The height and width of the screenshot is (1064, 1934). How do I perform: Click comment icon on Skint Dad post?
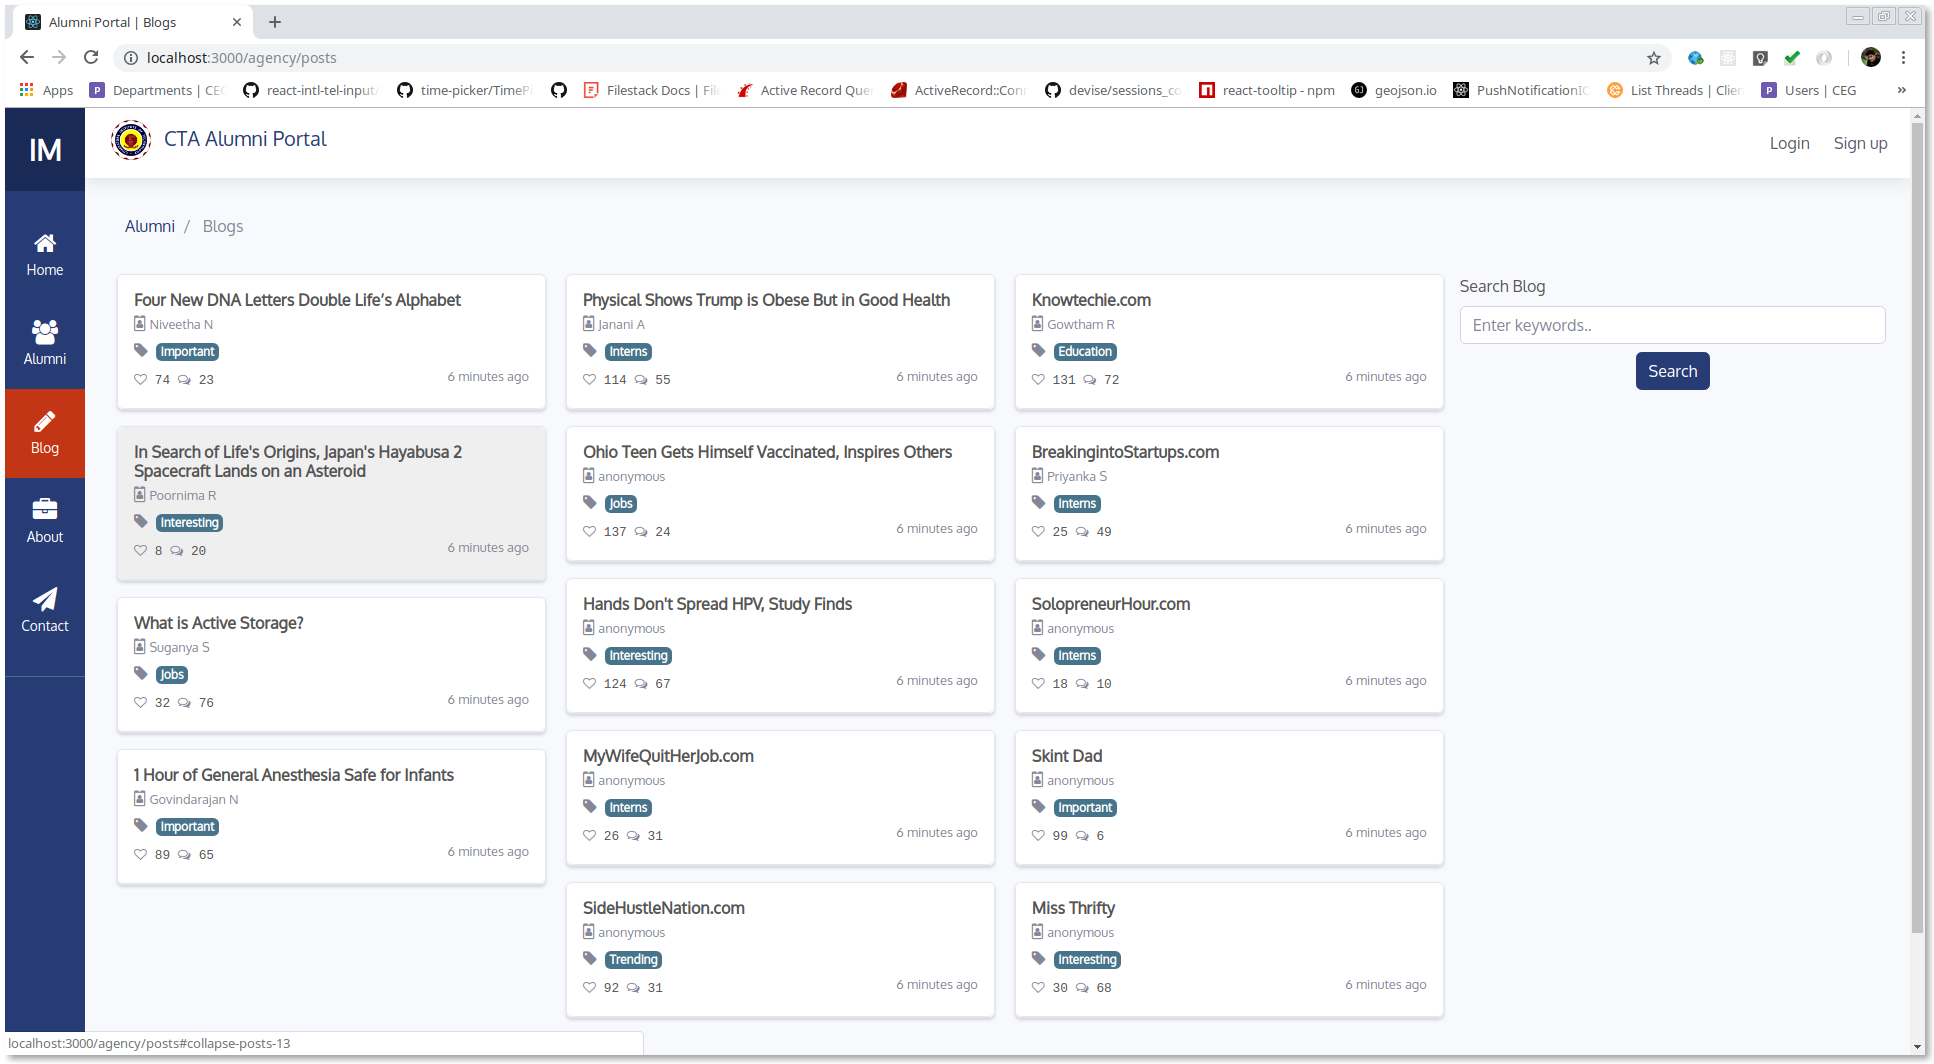tap(1082, 836)
